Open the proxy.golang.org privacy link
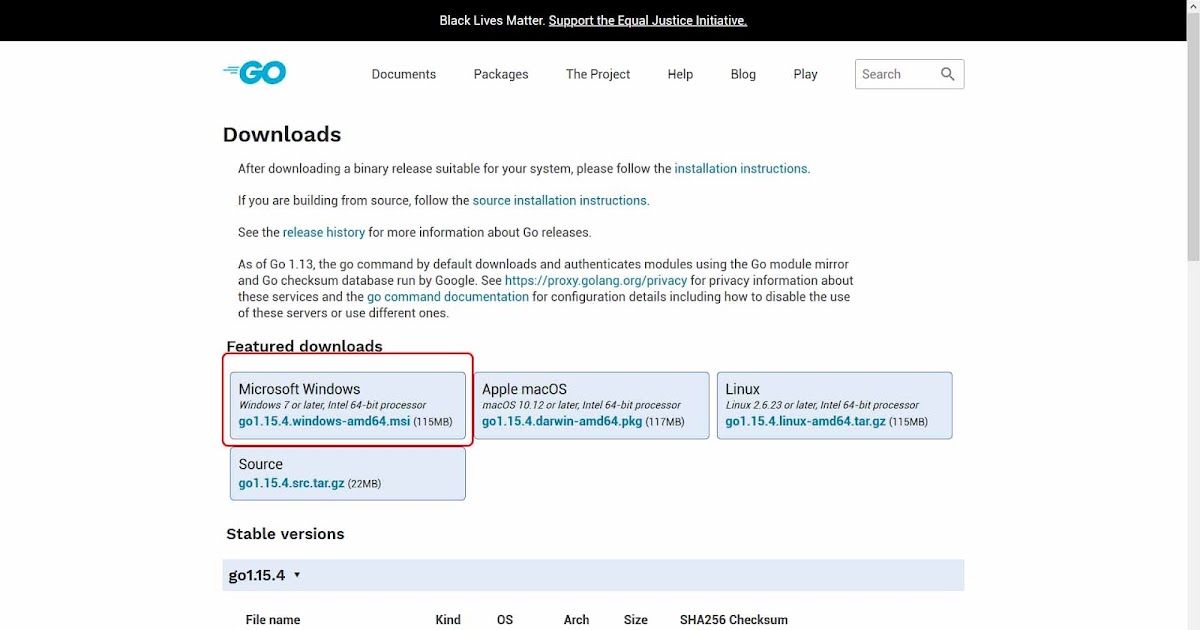Image resolution: width=1200 pixels, height=630 pixels. pos(596,280)
